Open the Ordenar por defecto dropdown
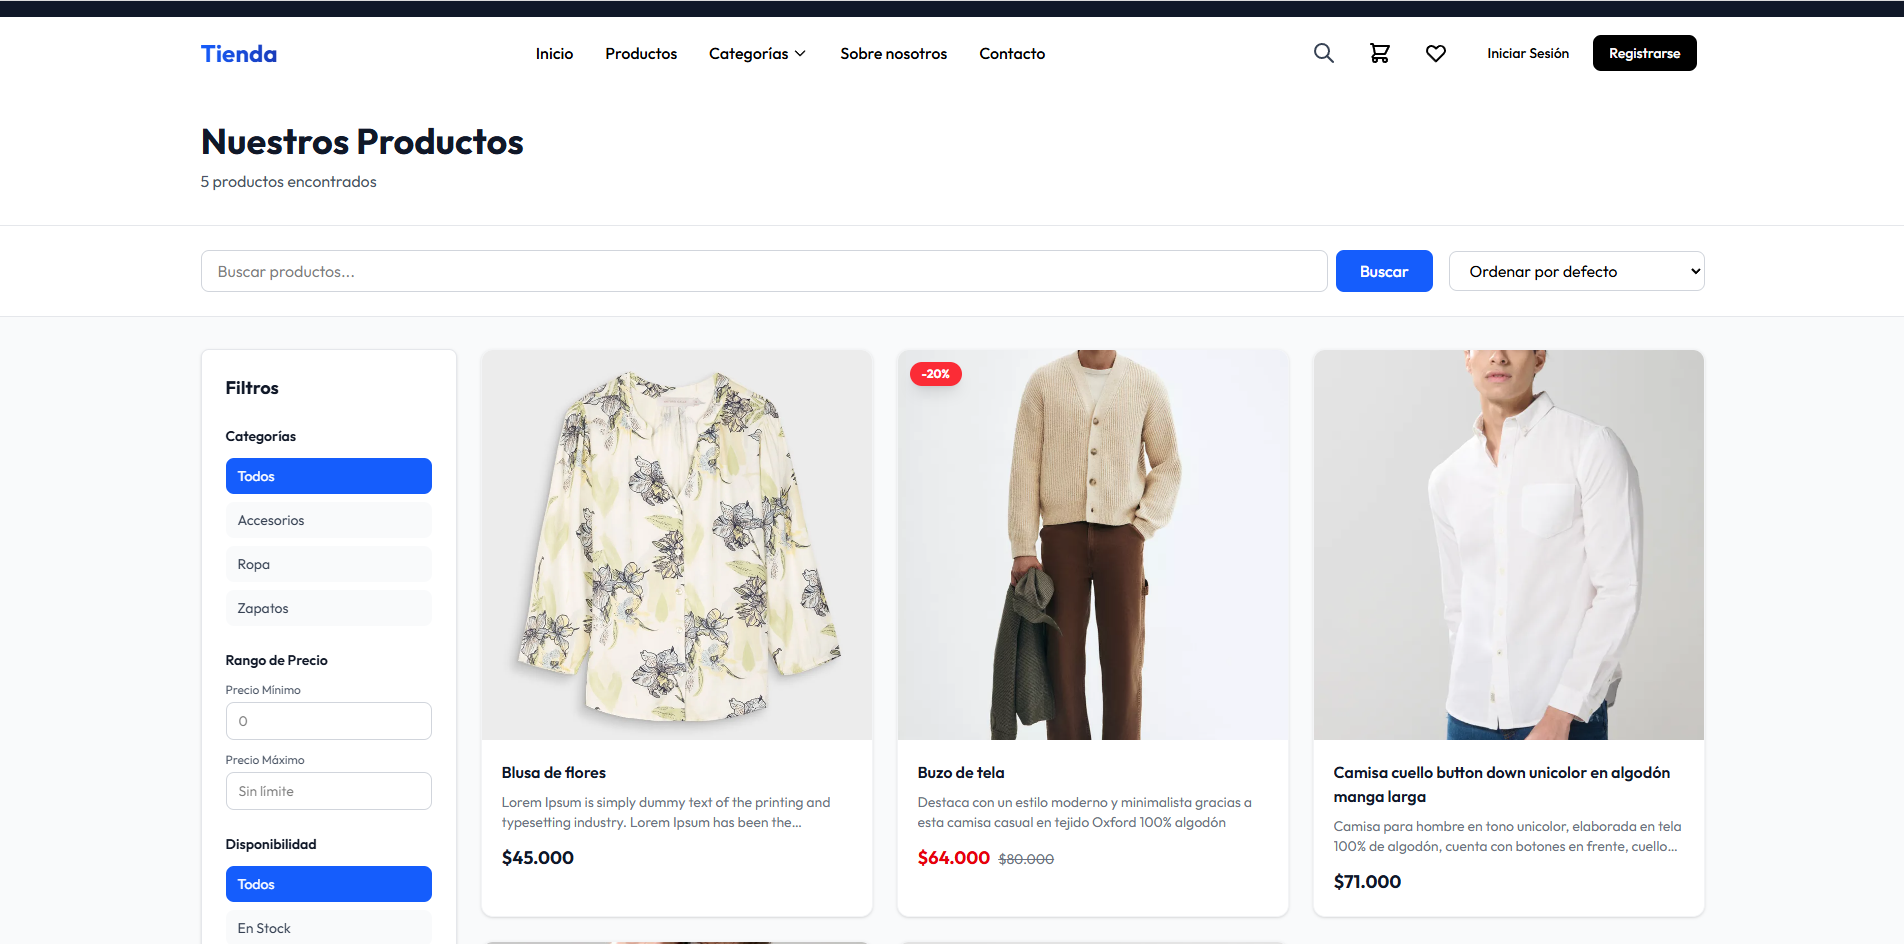 pos(1576,271)
